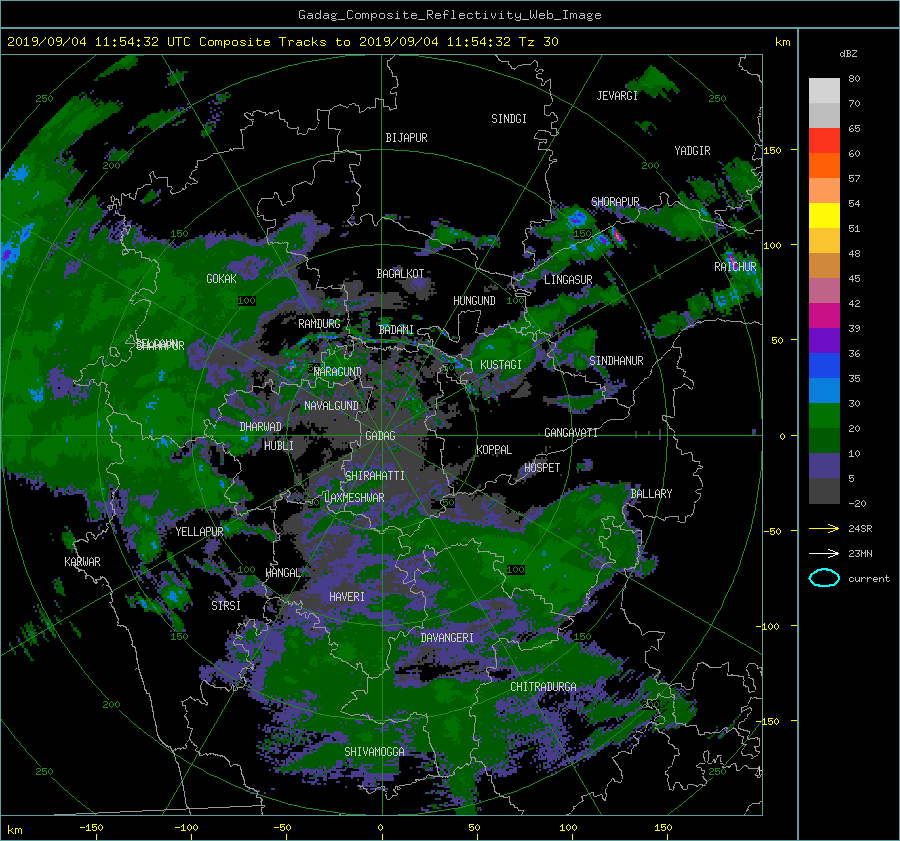Click the cyan current ellipse legend icon

coord(824,578)
